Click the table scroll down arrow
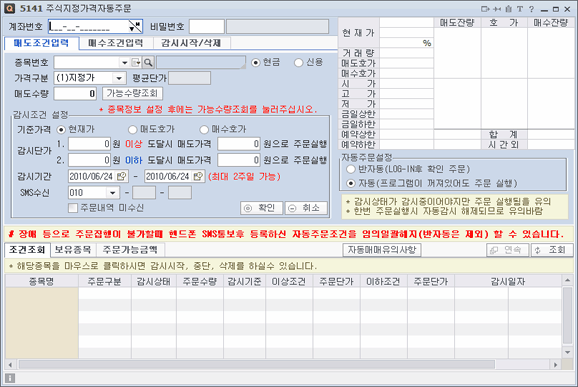Screen dimensions: 578x387 click(x=567, y=352)
